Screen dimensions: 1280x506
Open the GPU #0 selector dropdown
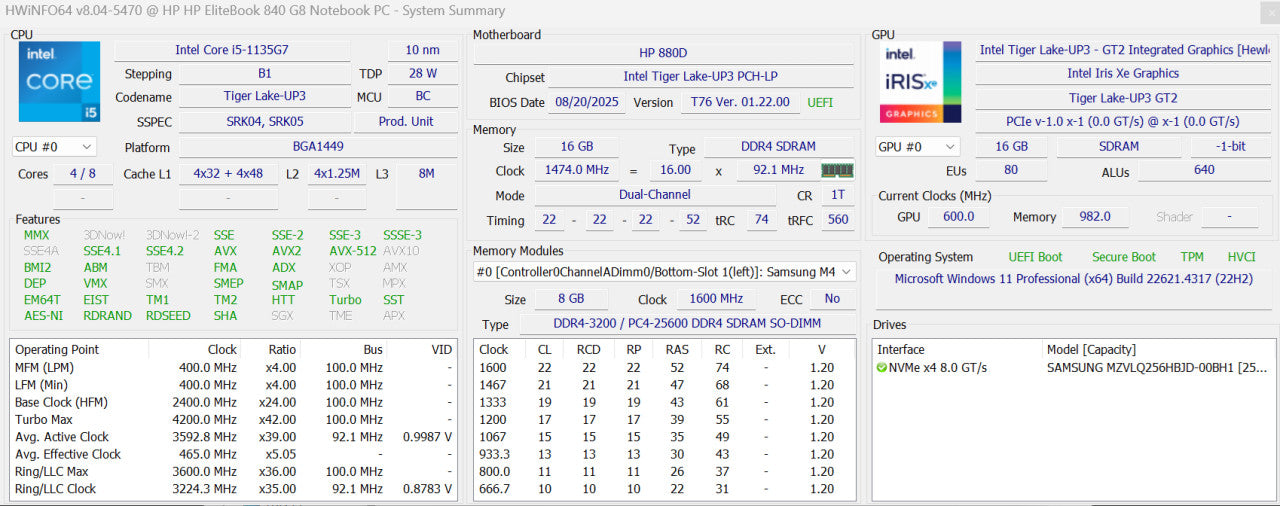[917, 147]
